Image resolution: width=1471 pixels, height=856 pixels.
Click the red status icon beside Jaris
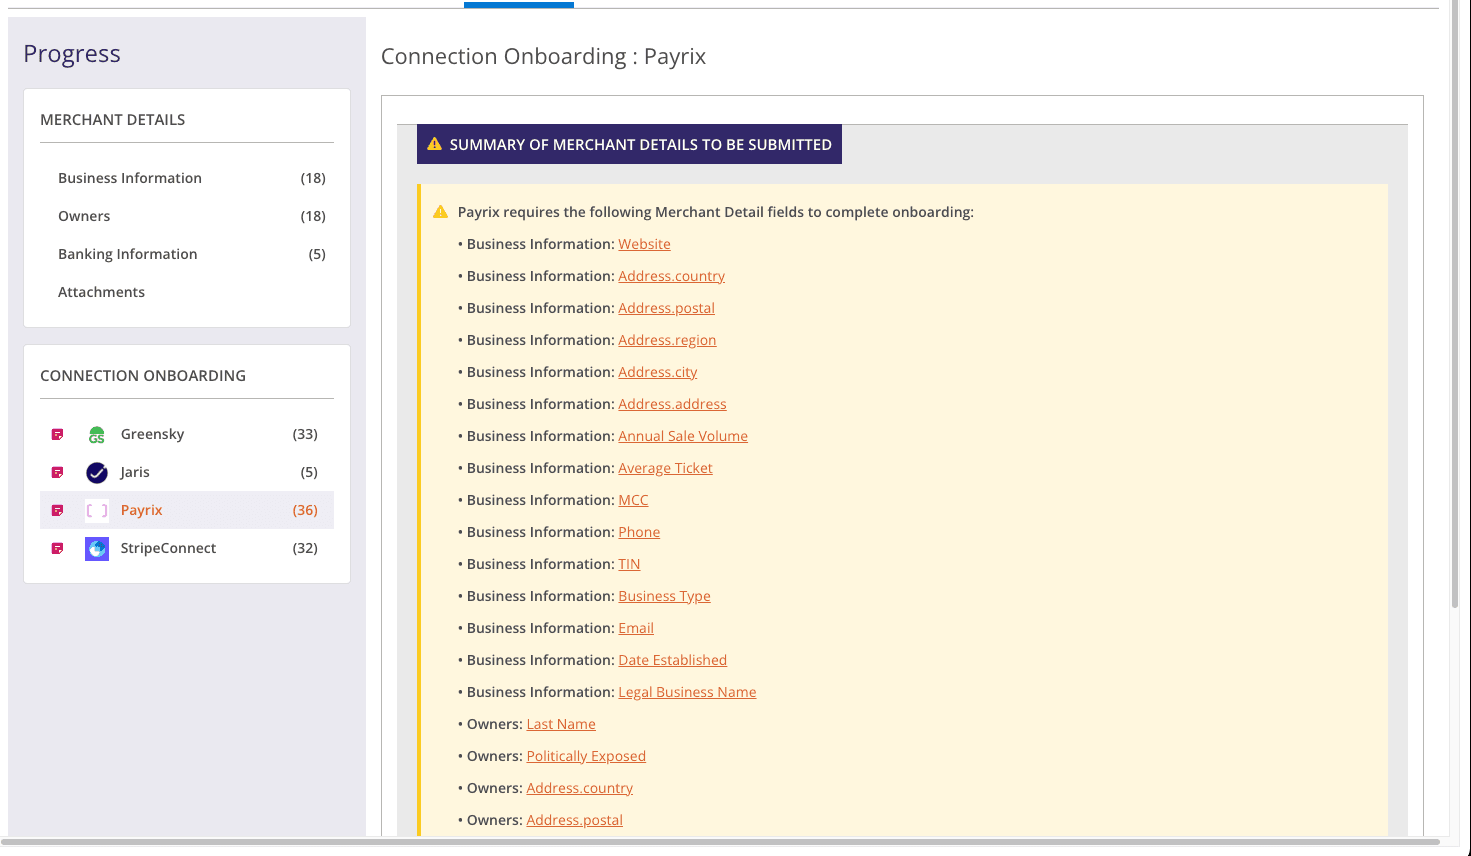click(x=58, y=472)
